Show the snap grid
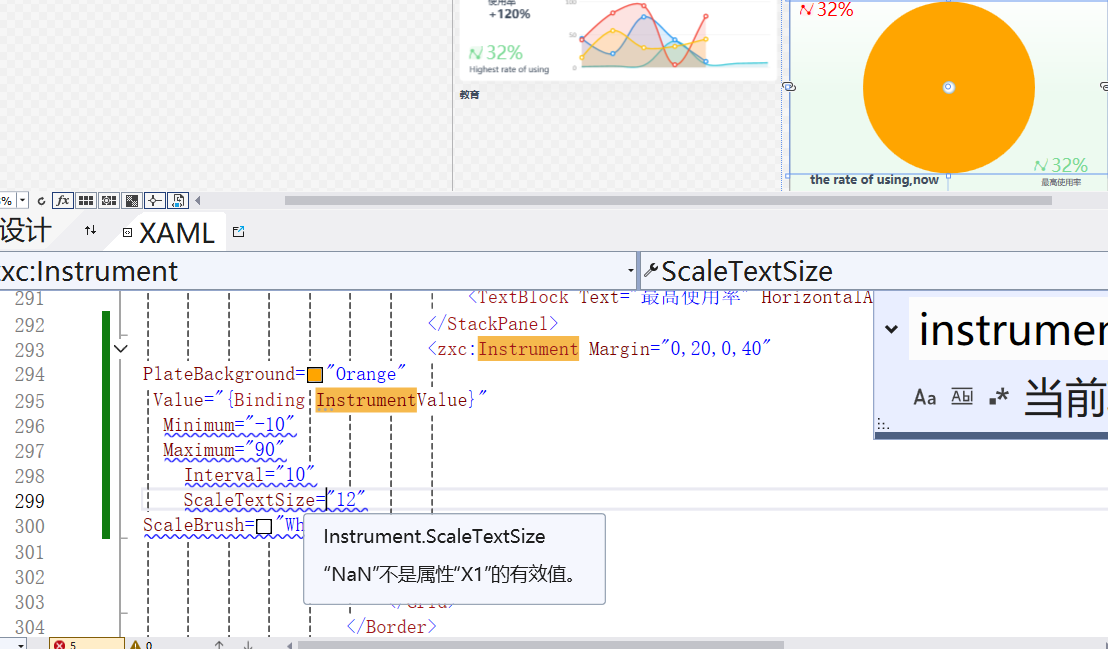The width and height of the screenshot is (1108, 649). coord(86,201)
